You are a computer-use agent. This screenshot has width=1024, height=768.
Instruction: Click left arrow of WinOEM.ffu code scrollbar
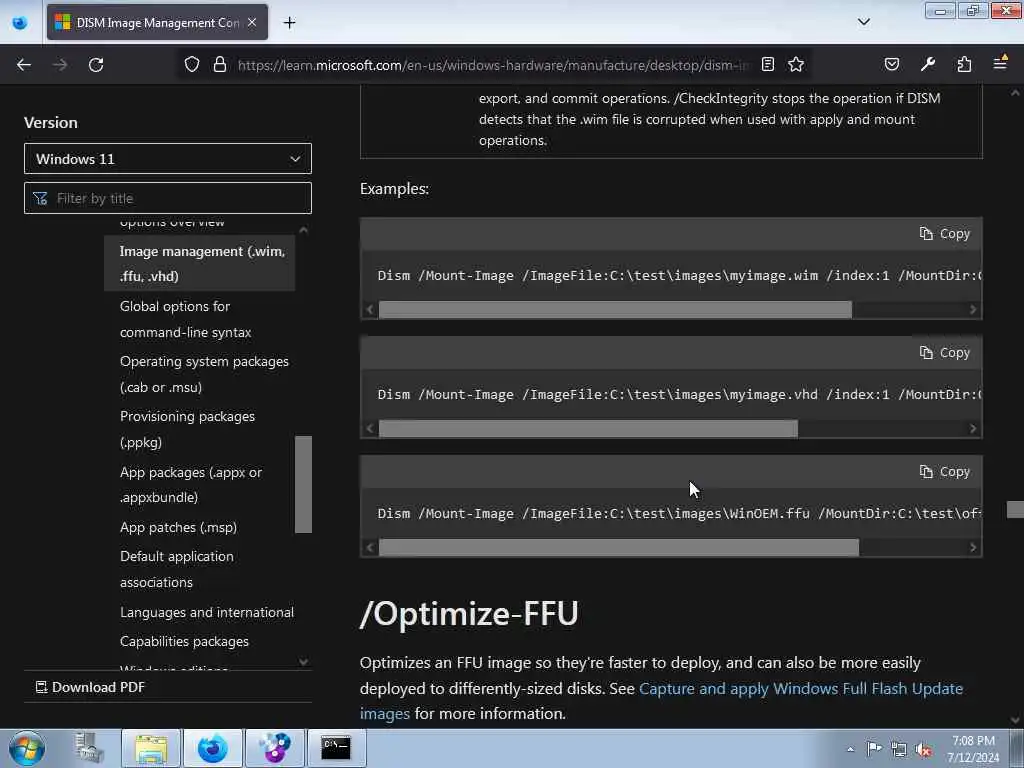370,547
